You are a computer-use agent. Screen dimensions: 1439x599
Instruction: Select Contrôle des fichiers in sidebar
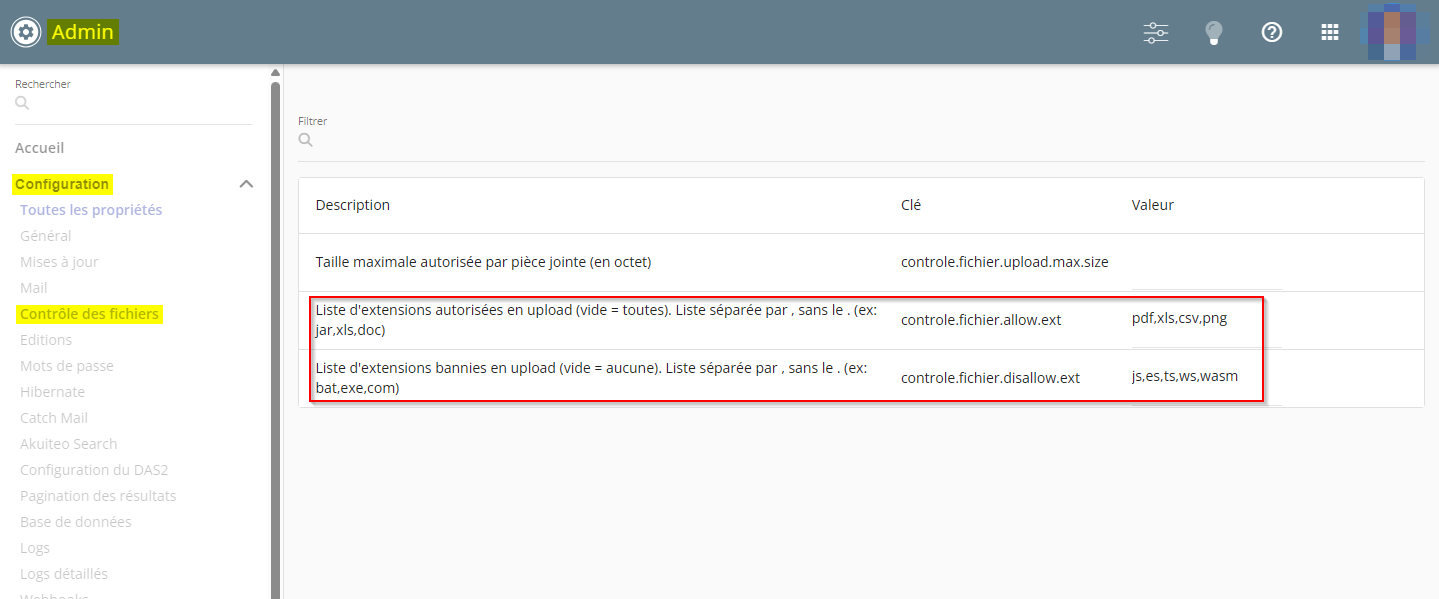89,314
